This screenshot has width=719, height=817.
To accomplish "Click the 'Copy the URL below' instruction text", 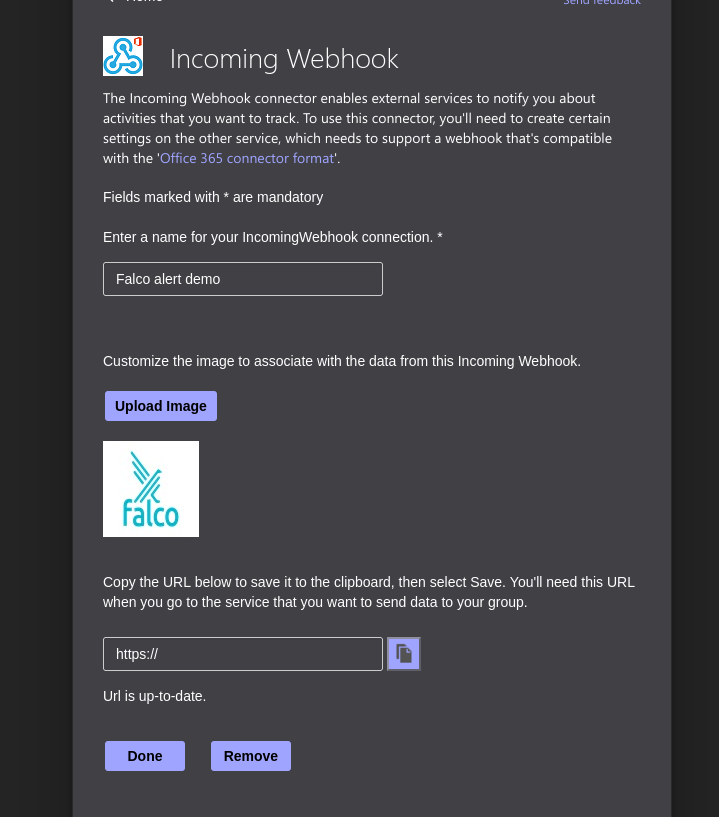I will tap(368, 592).
